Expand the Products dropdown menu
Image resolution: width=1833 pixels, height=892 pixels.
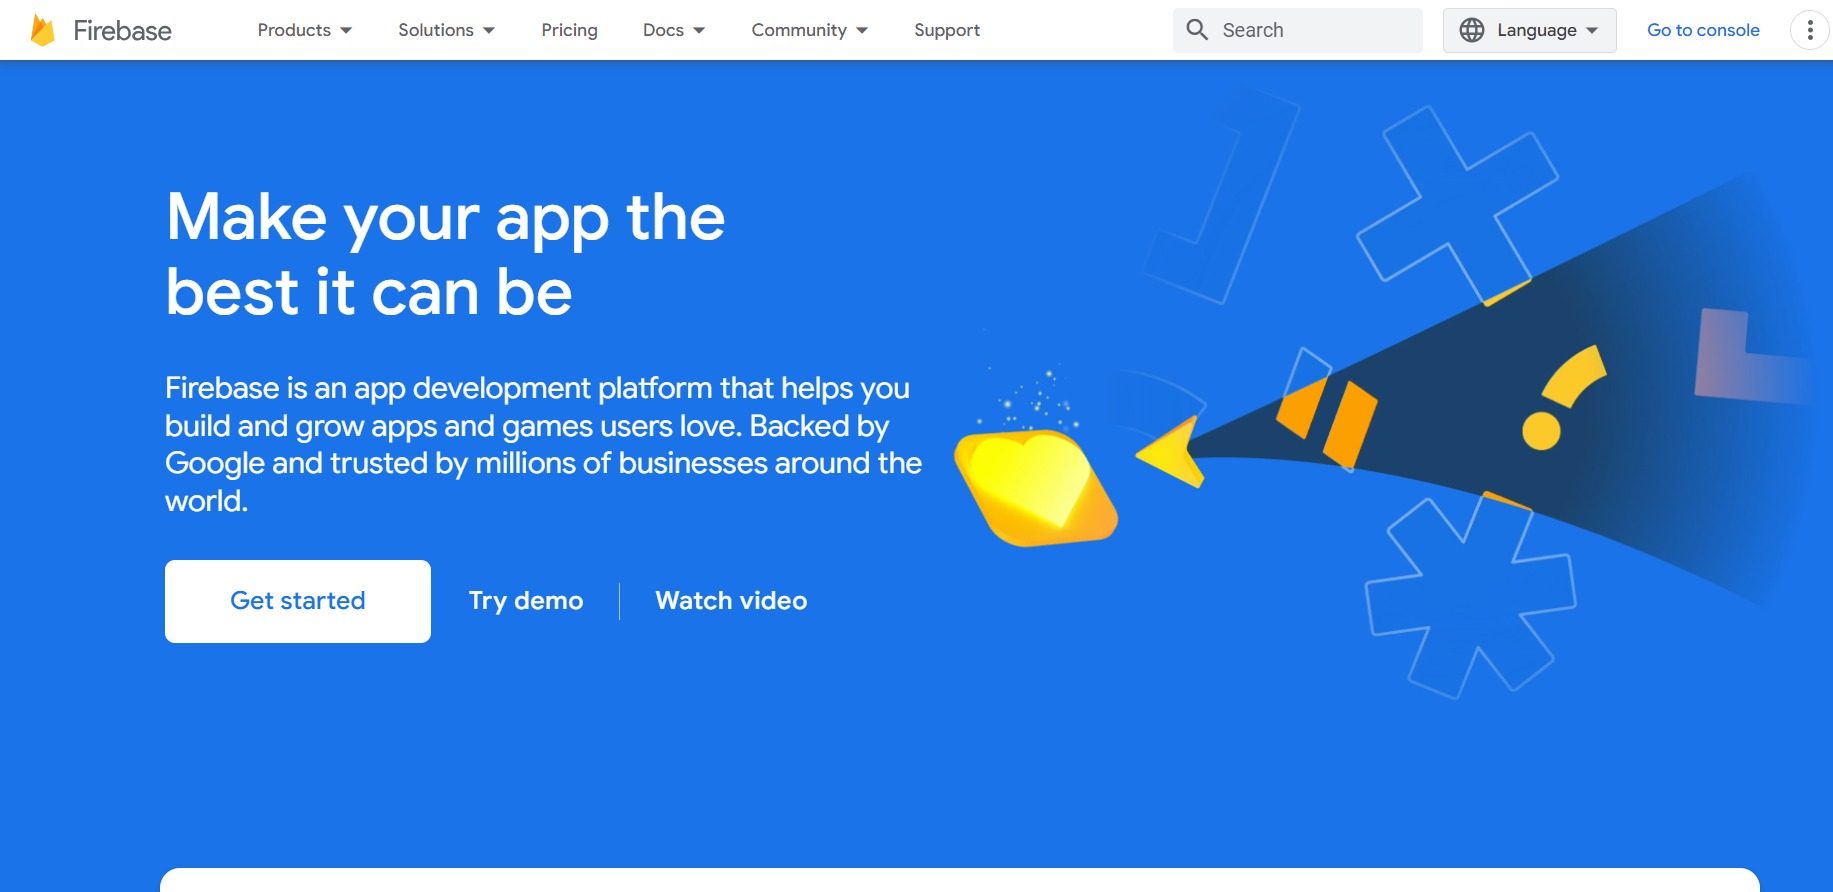click(305, 30)
